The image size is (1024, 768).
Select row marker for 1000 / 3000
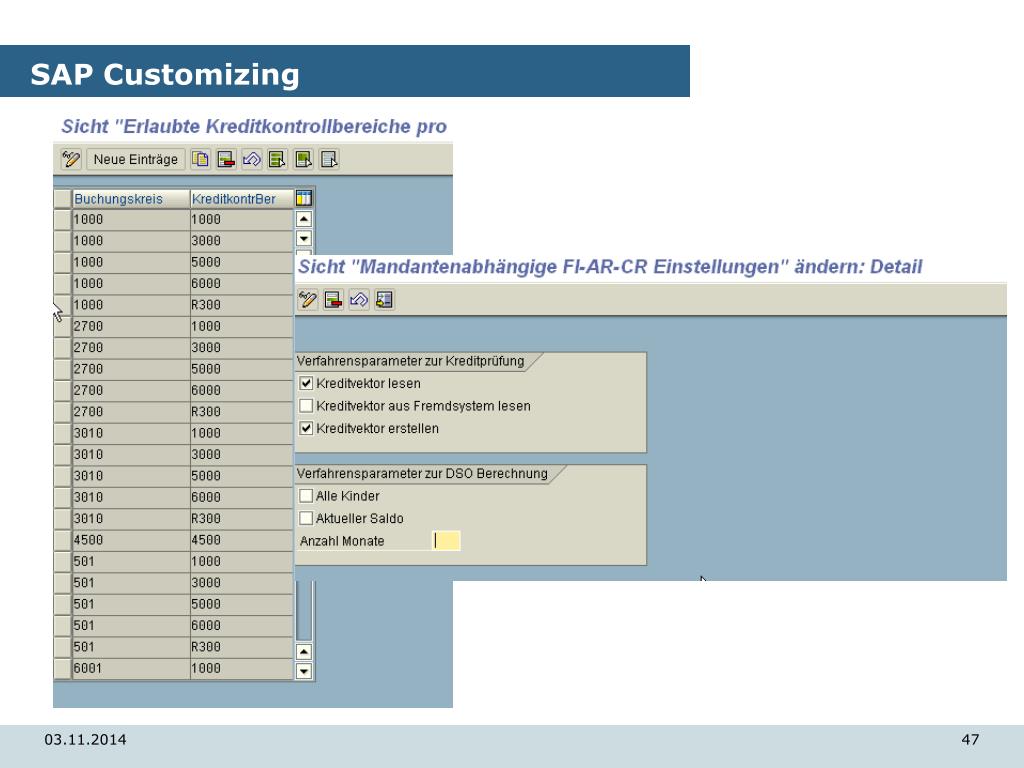(x=63, y=241)
